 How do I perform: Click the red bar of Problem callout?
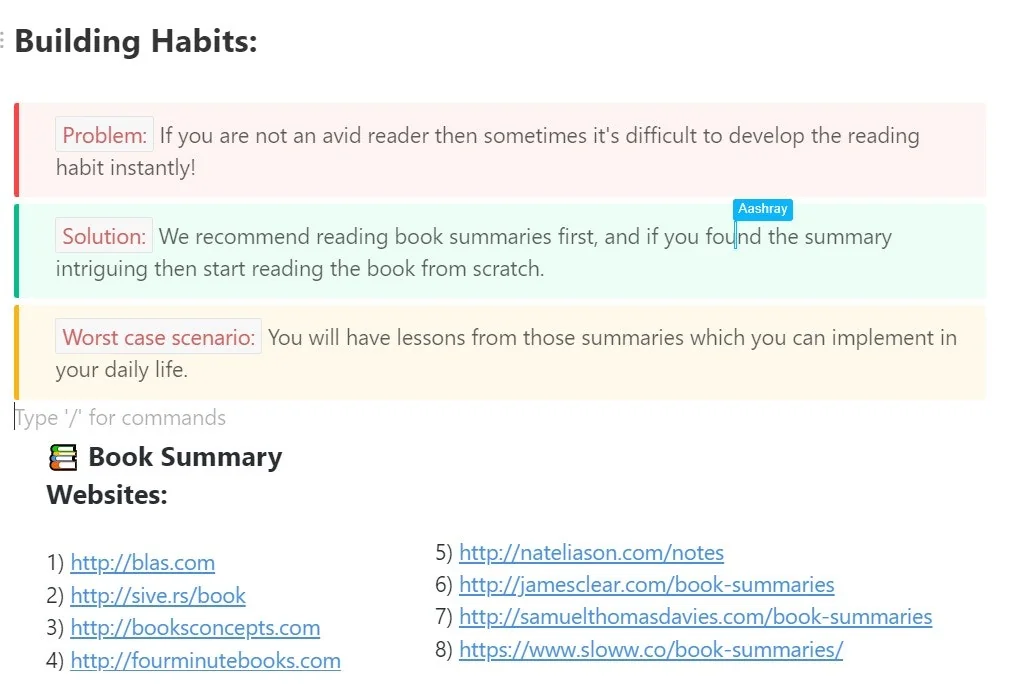pos(17,150)
